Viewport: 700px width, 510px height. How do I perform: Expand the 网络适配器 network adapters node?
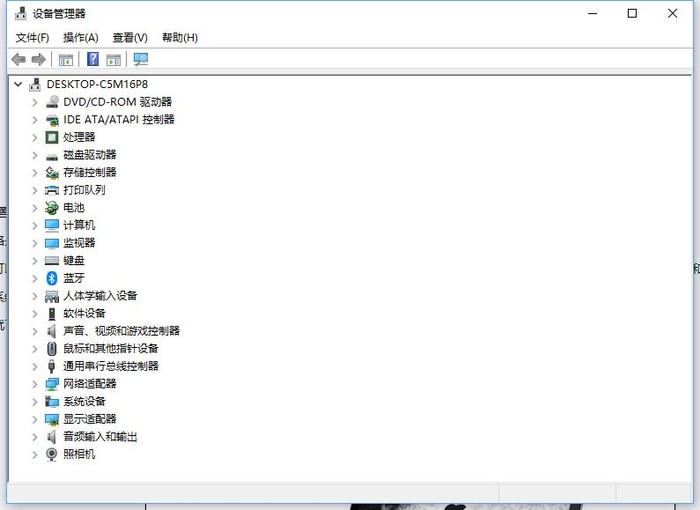tap(35, 384)
